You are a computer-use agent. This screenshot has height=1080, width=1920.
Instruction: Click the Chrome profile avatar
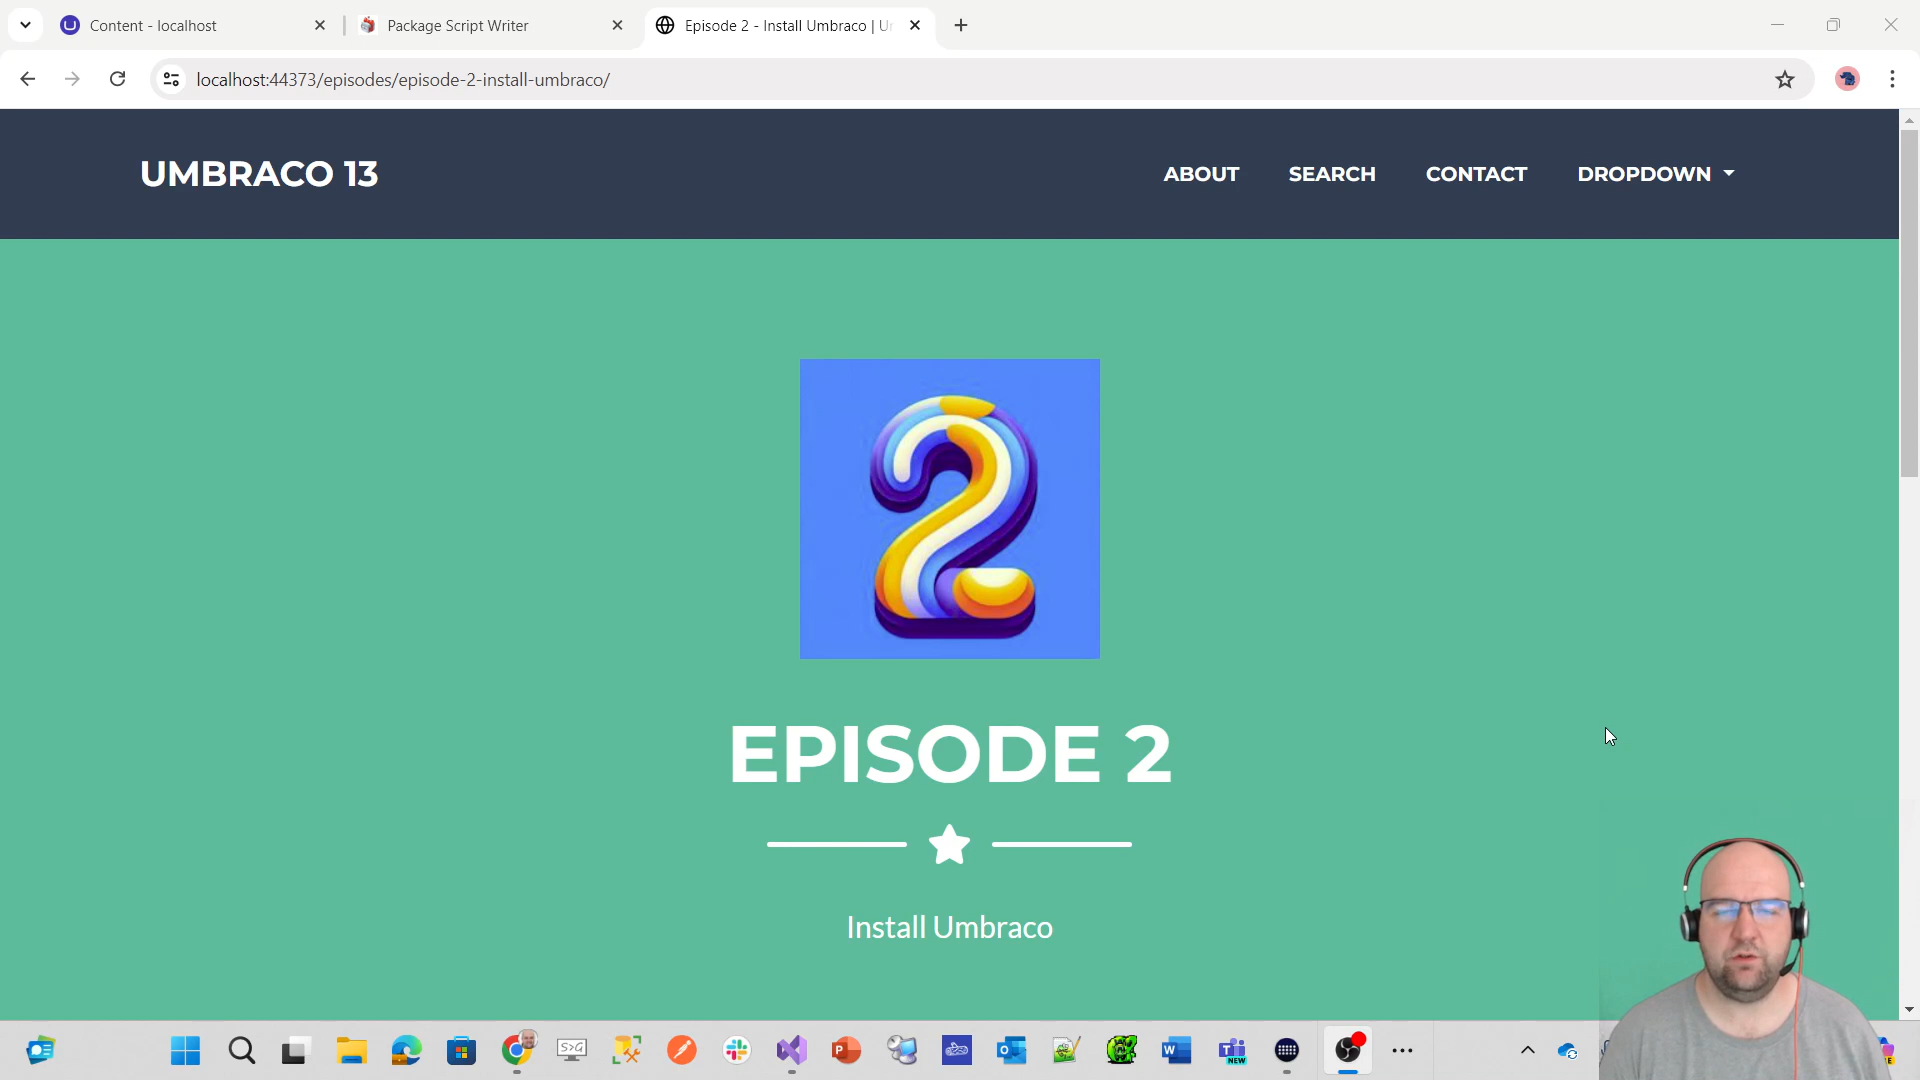(x=1847, y=79)
